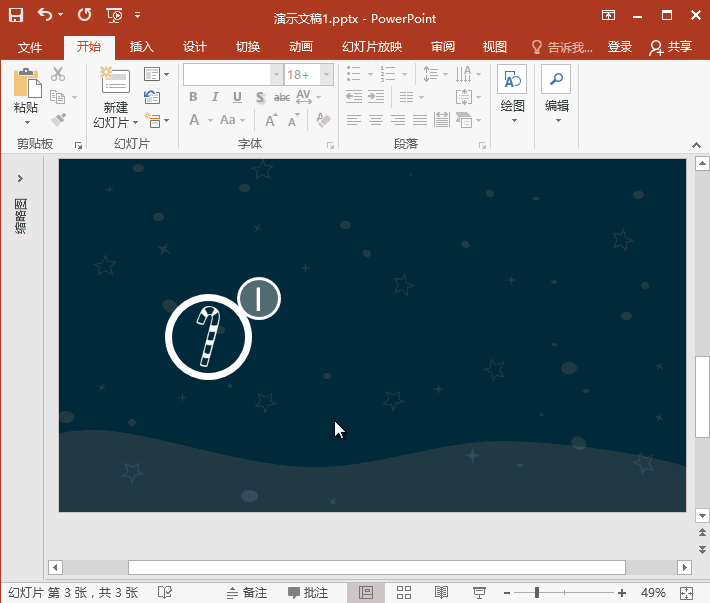Toggle Normal view button in status bar
This screenshot has height=603, width=710.
[x=366, y=593]
